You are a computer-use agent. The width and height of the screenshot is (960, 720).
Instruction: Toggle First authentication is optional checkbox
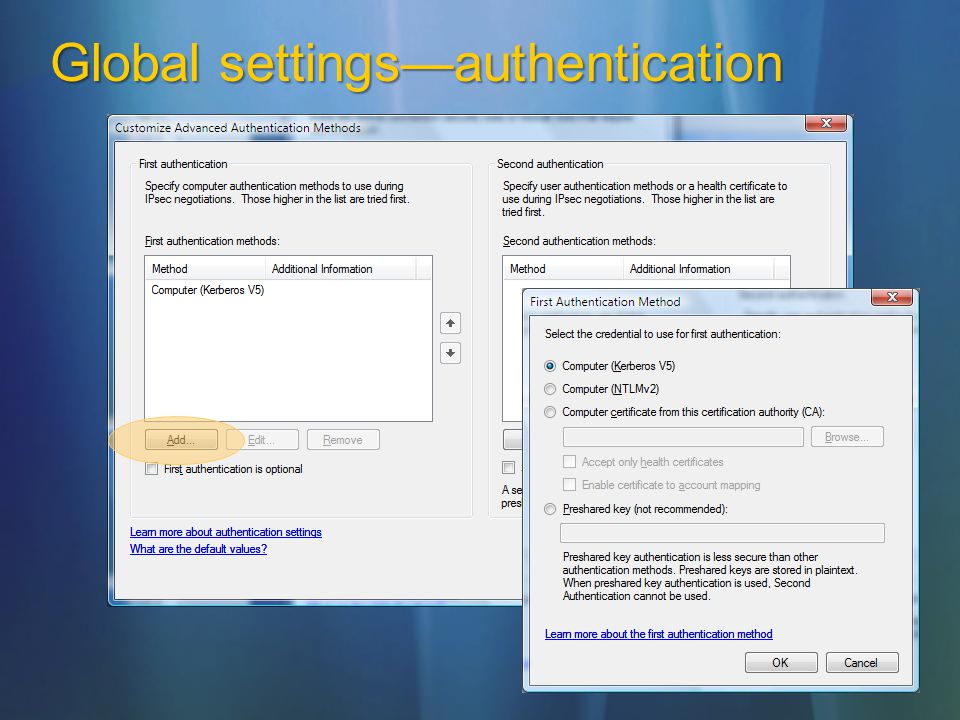pyautogui.click(x=151, y=469)
